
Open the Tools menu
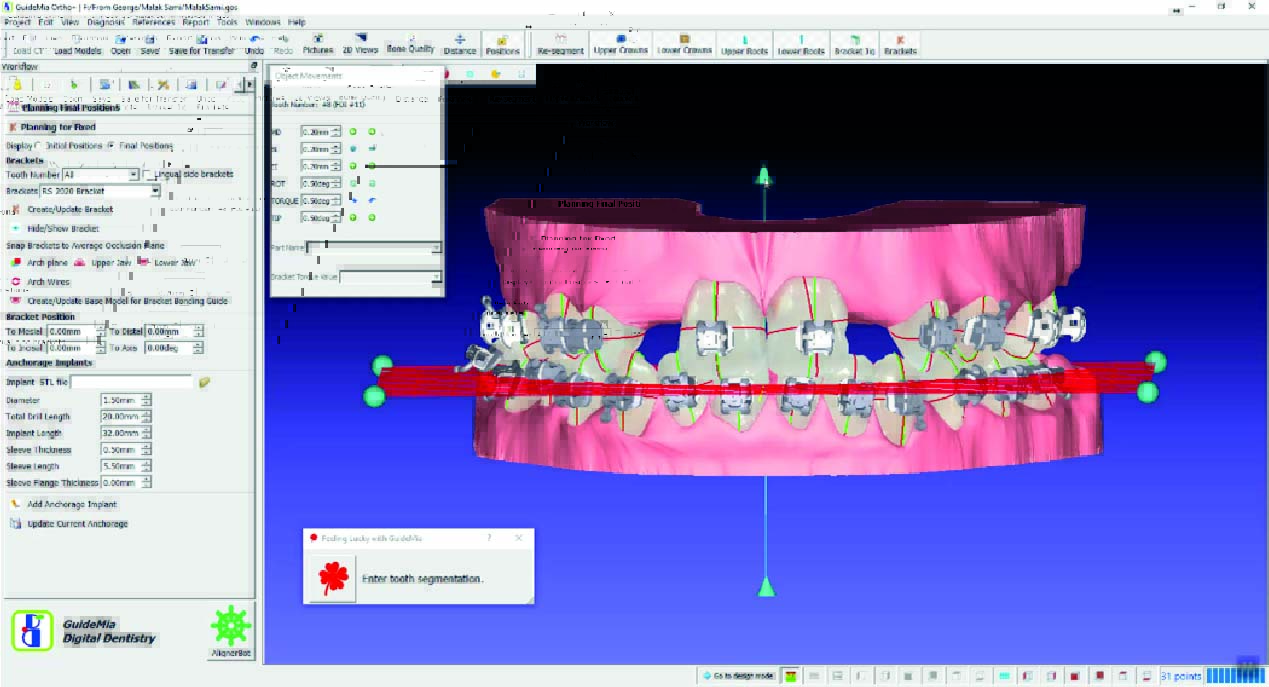[227, 21]
